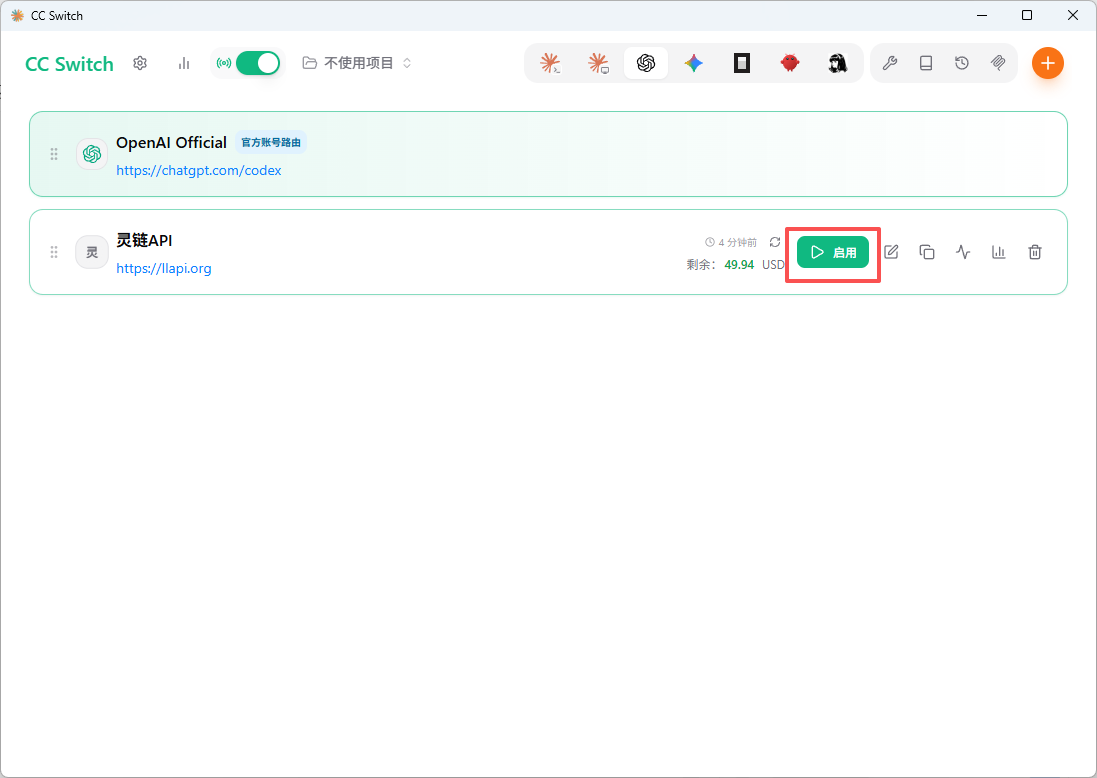This screenshot has height=778, width=1097.
Task: Open the https://llapi.org link
Action: 164,268
